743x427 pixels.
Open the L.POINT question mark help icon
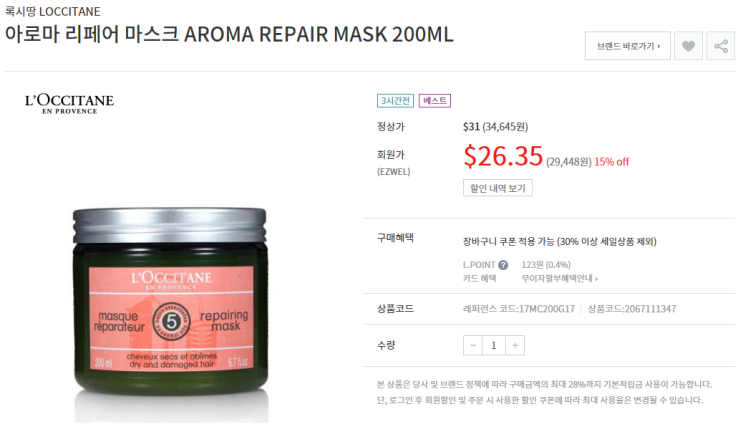[x=503, y=265]
